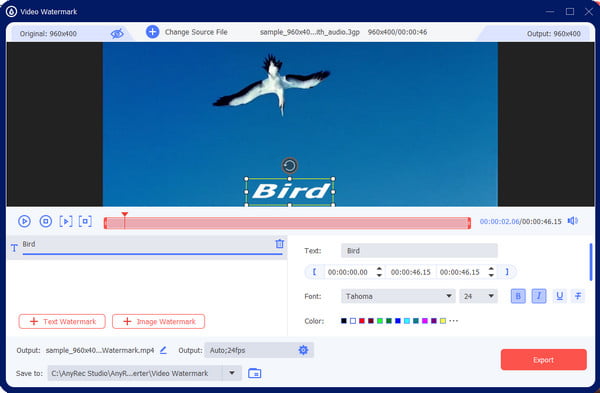Increase the start time 00:00:00.00 stepper

pos(379,269)
